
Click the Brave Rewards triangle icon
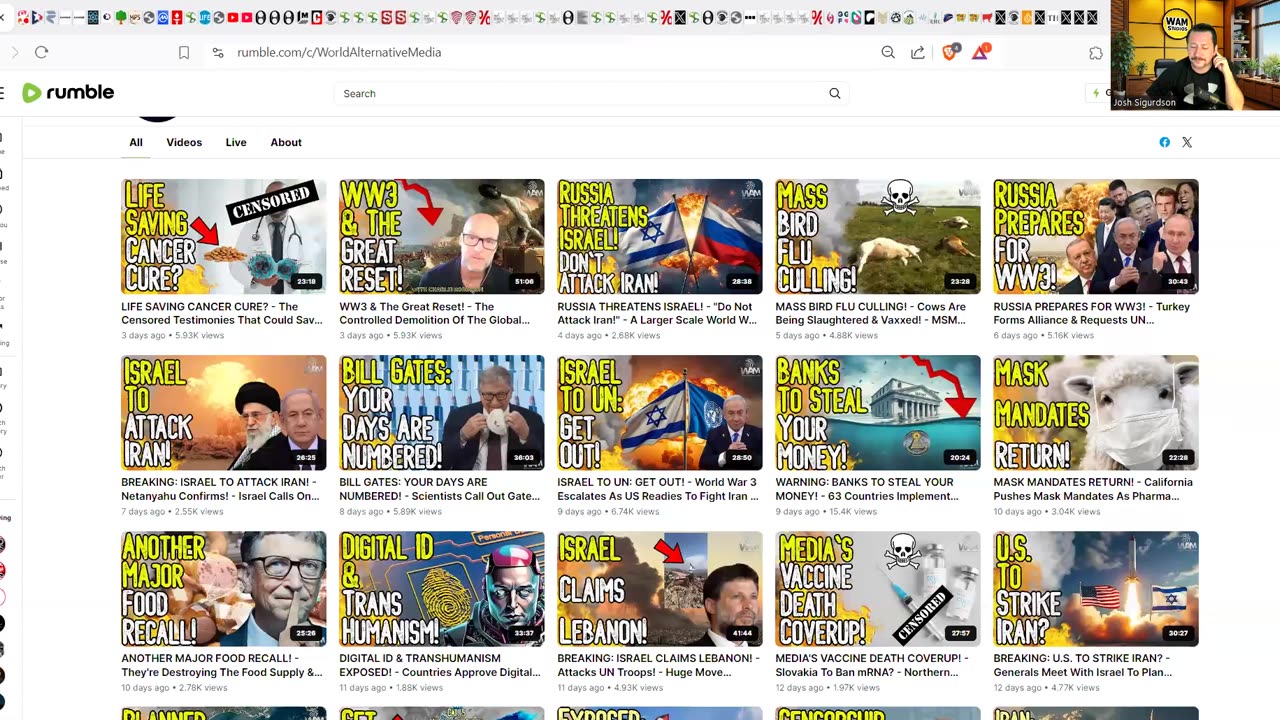click(x=980, y=52)
